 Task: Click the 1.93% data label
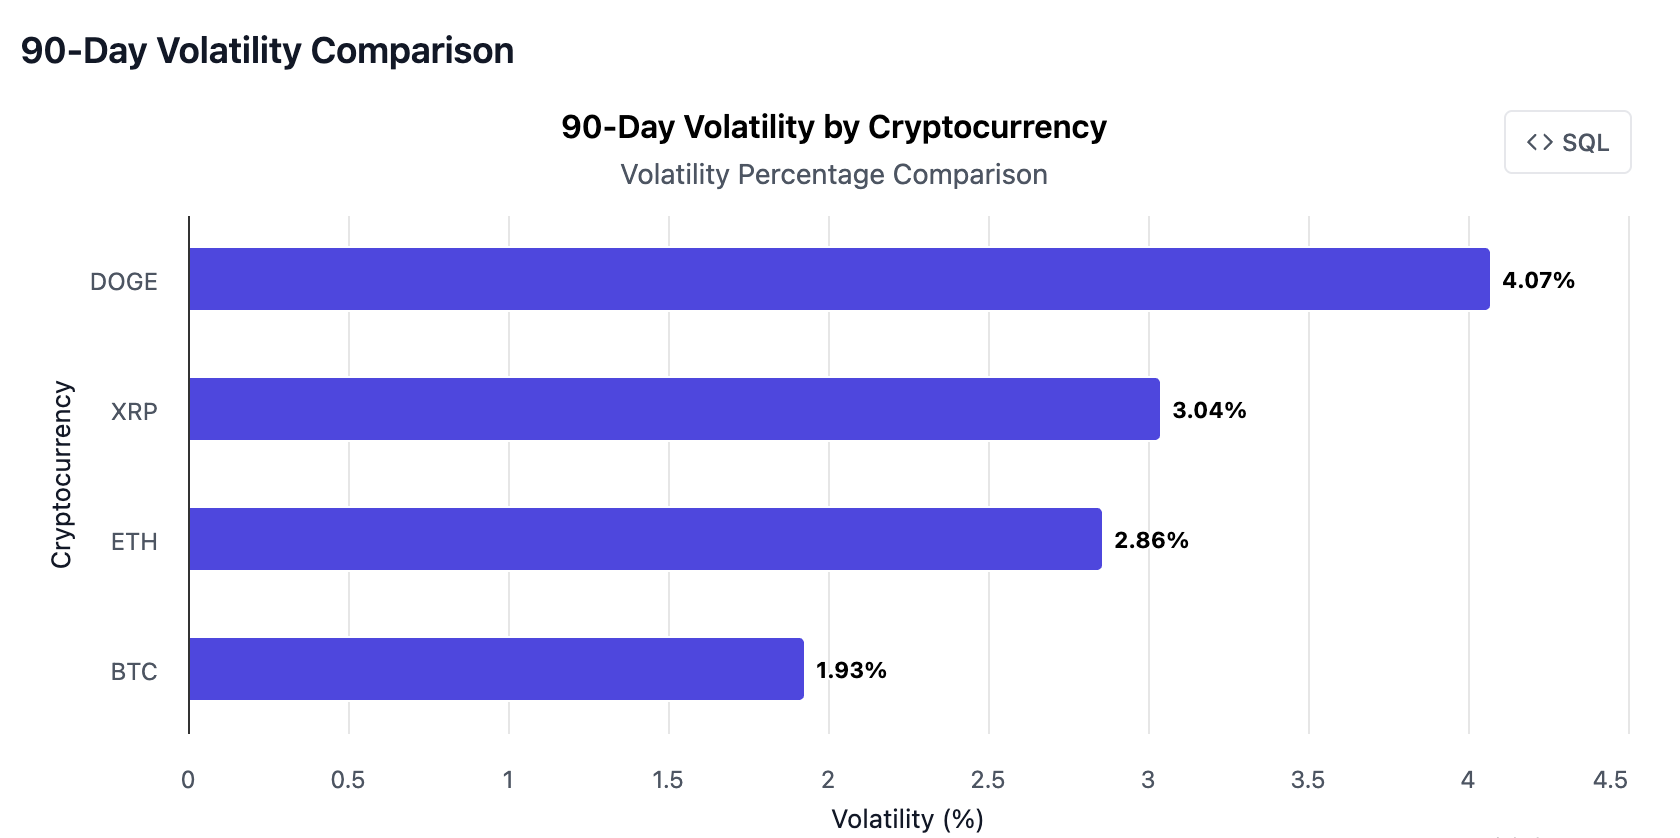(851, 670)
